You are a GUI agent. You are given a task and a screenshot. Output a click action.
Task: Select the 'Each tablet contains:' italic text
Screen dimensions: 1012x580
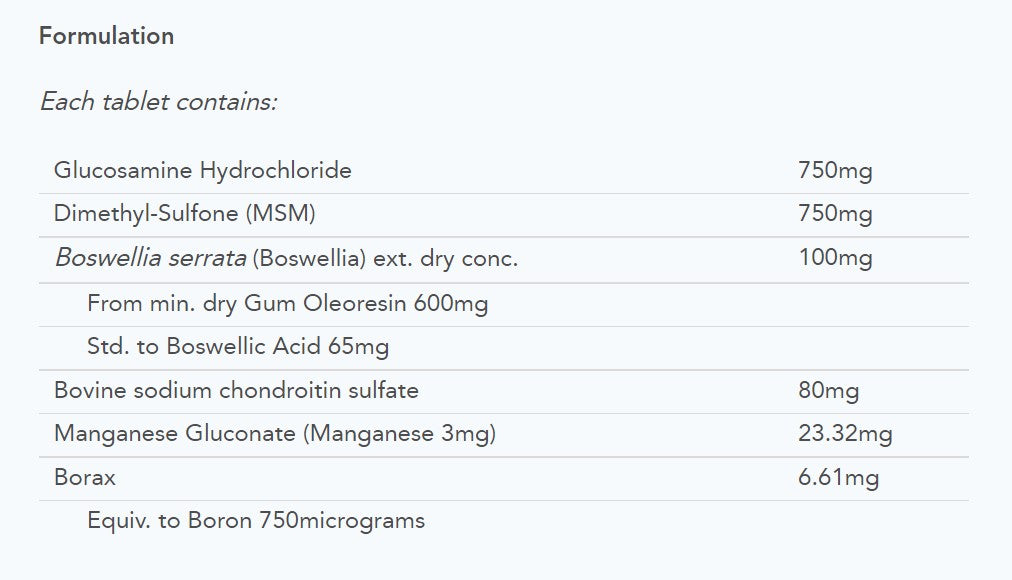coord(158,102)
